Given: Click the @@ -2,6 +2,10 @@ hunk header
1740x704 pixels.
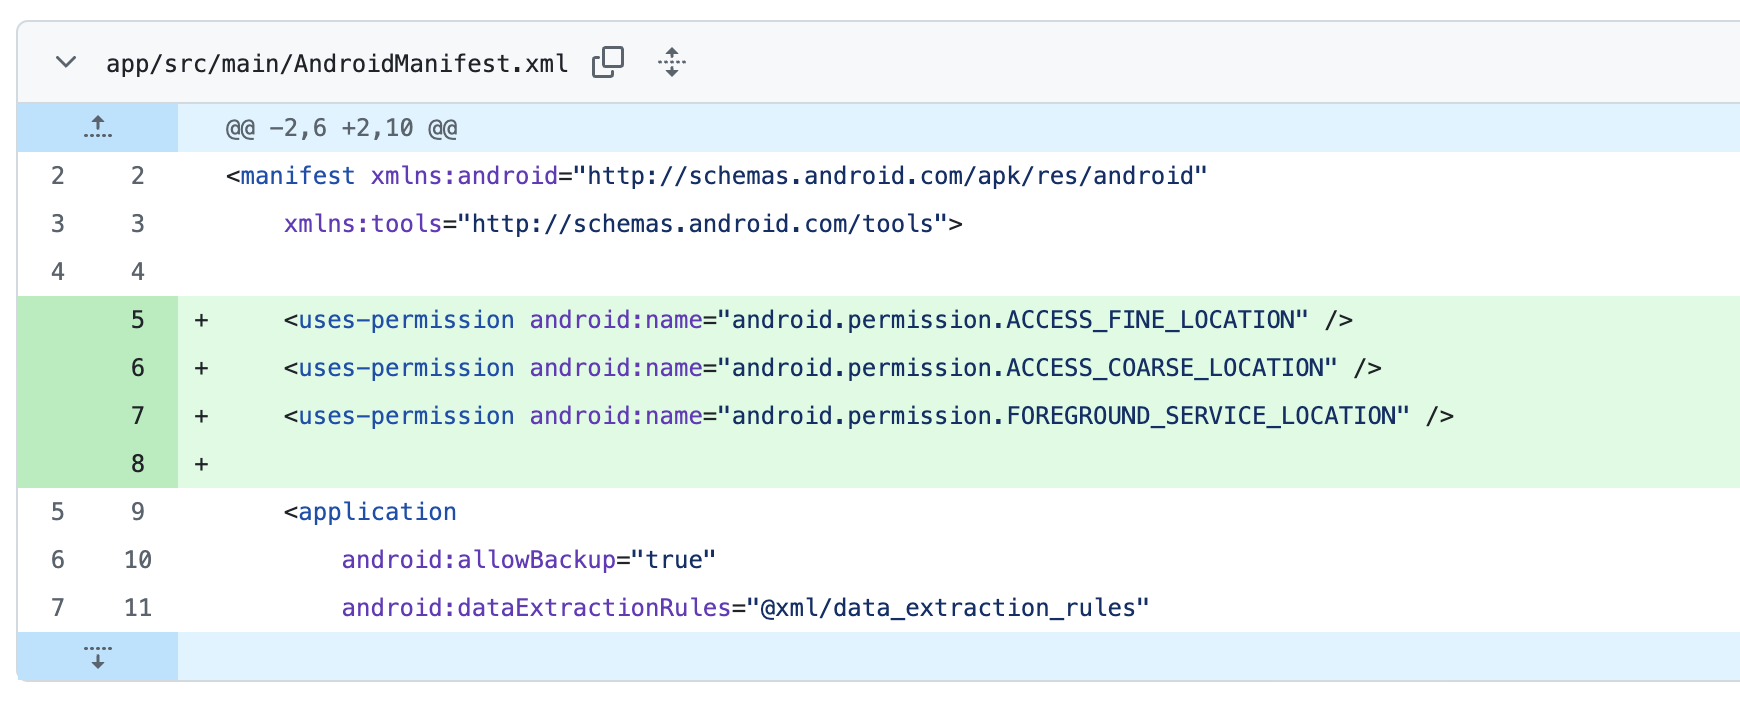Looking at the screenshot, I should tap(341, 128).
